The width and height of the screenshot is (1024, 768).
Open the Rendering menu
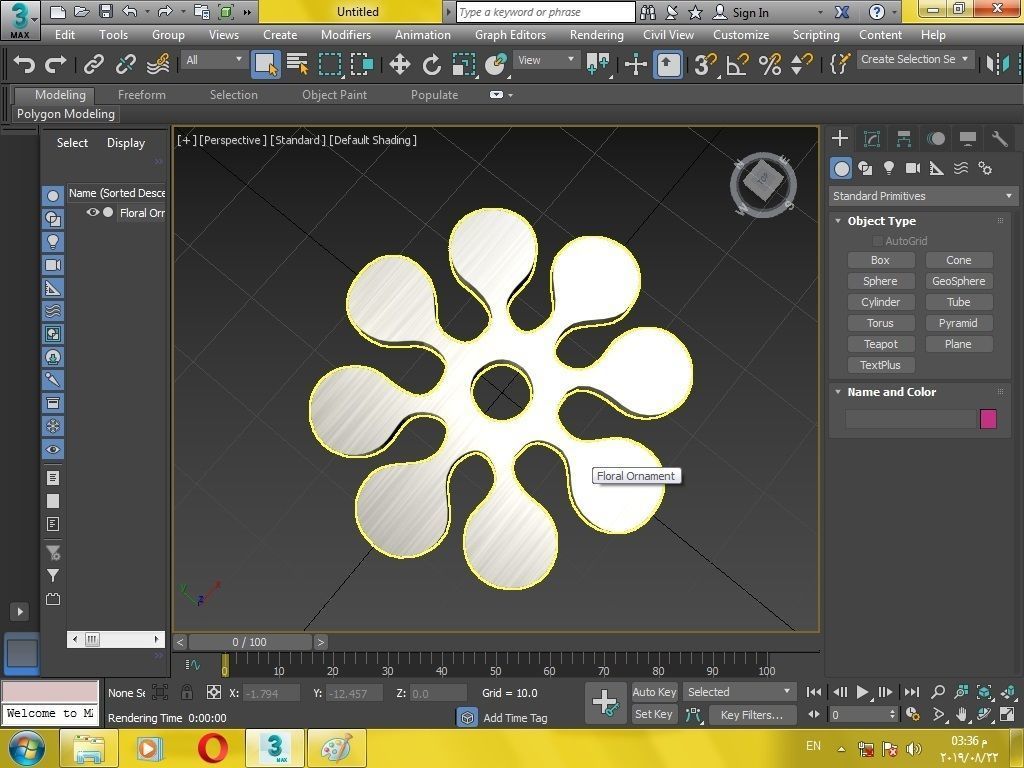click(x=596, y=35)
